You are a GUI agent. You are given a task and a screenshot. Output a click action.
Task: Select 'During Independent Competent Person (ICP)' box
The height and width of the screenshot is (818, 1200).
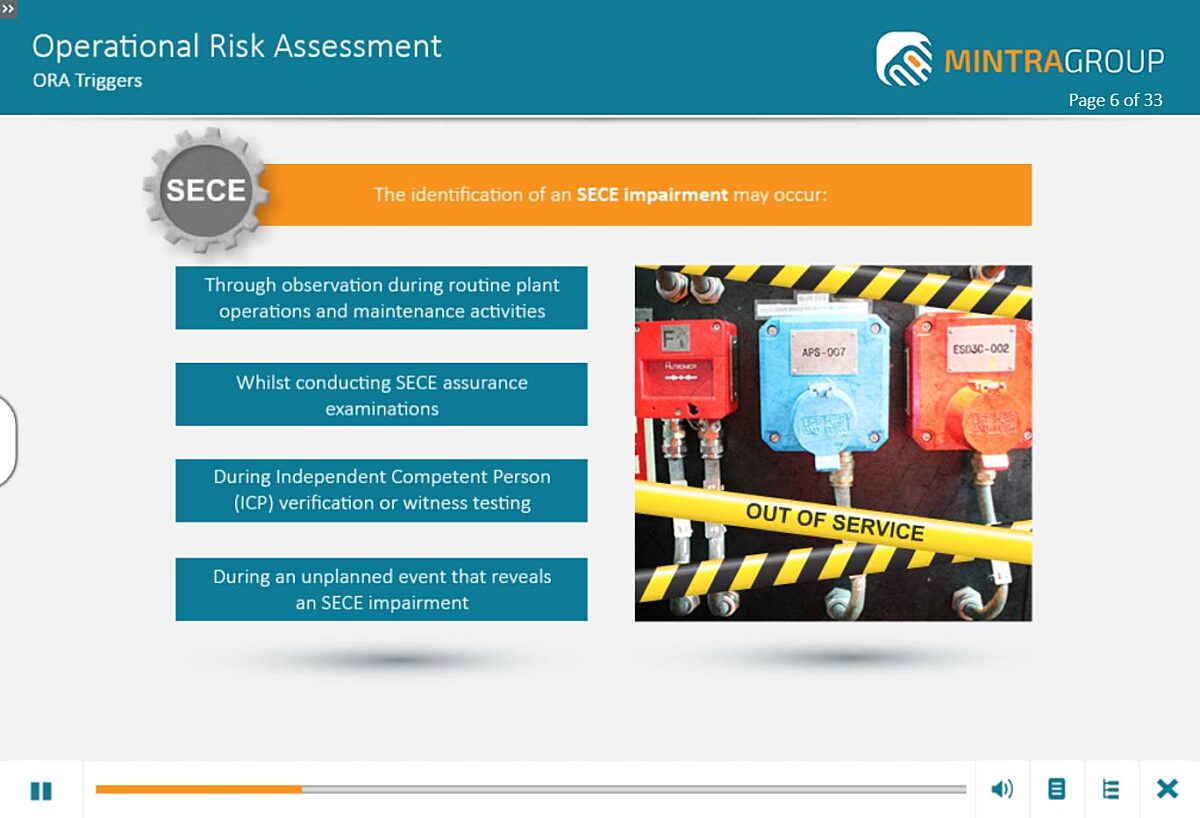pyautogui.click(x=382, y=490)
